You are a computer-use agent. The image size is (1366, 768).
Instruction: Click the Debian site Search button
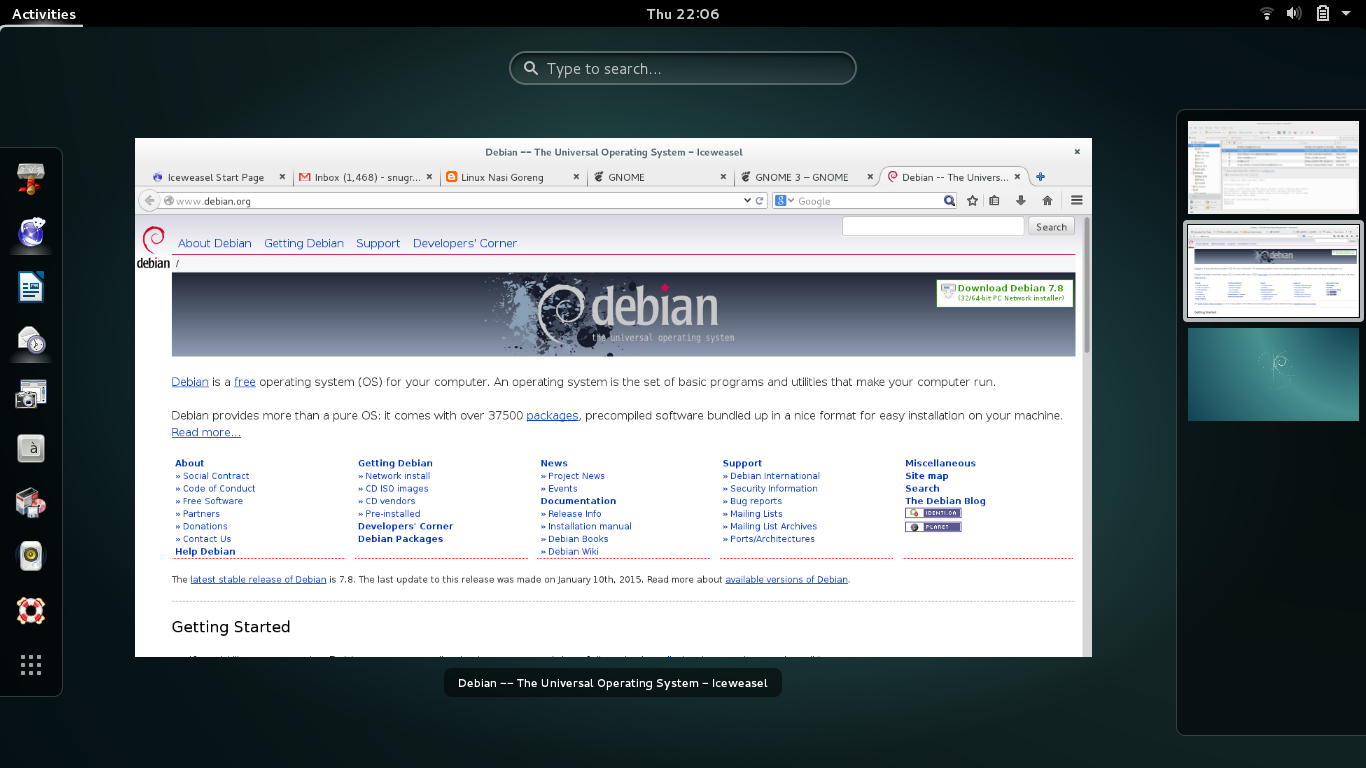[x=1051, y=227]
